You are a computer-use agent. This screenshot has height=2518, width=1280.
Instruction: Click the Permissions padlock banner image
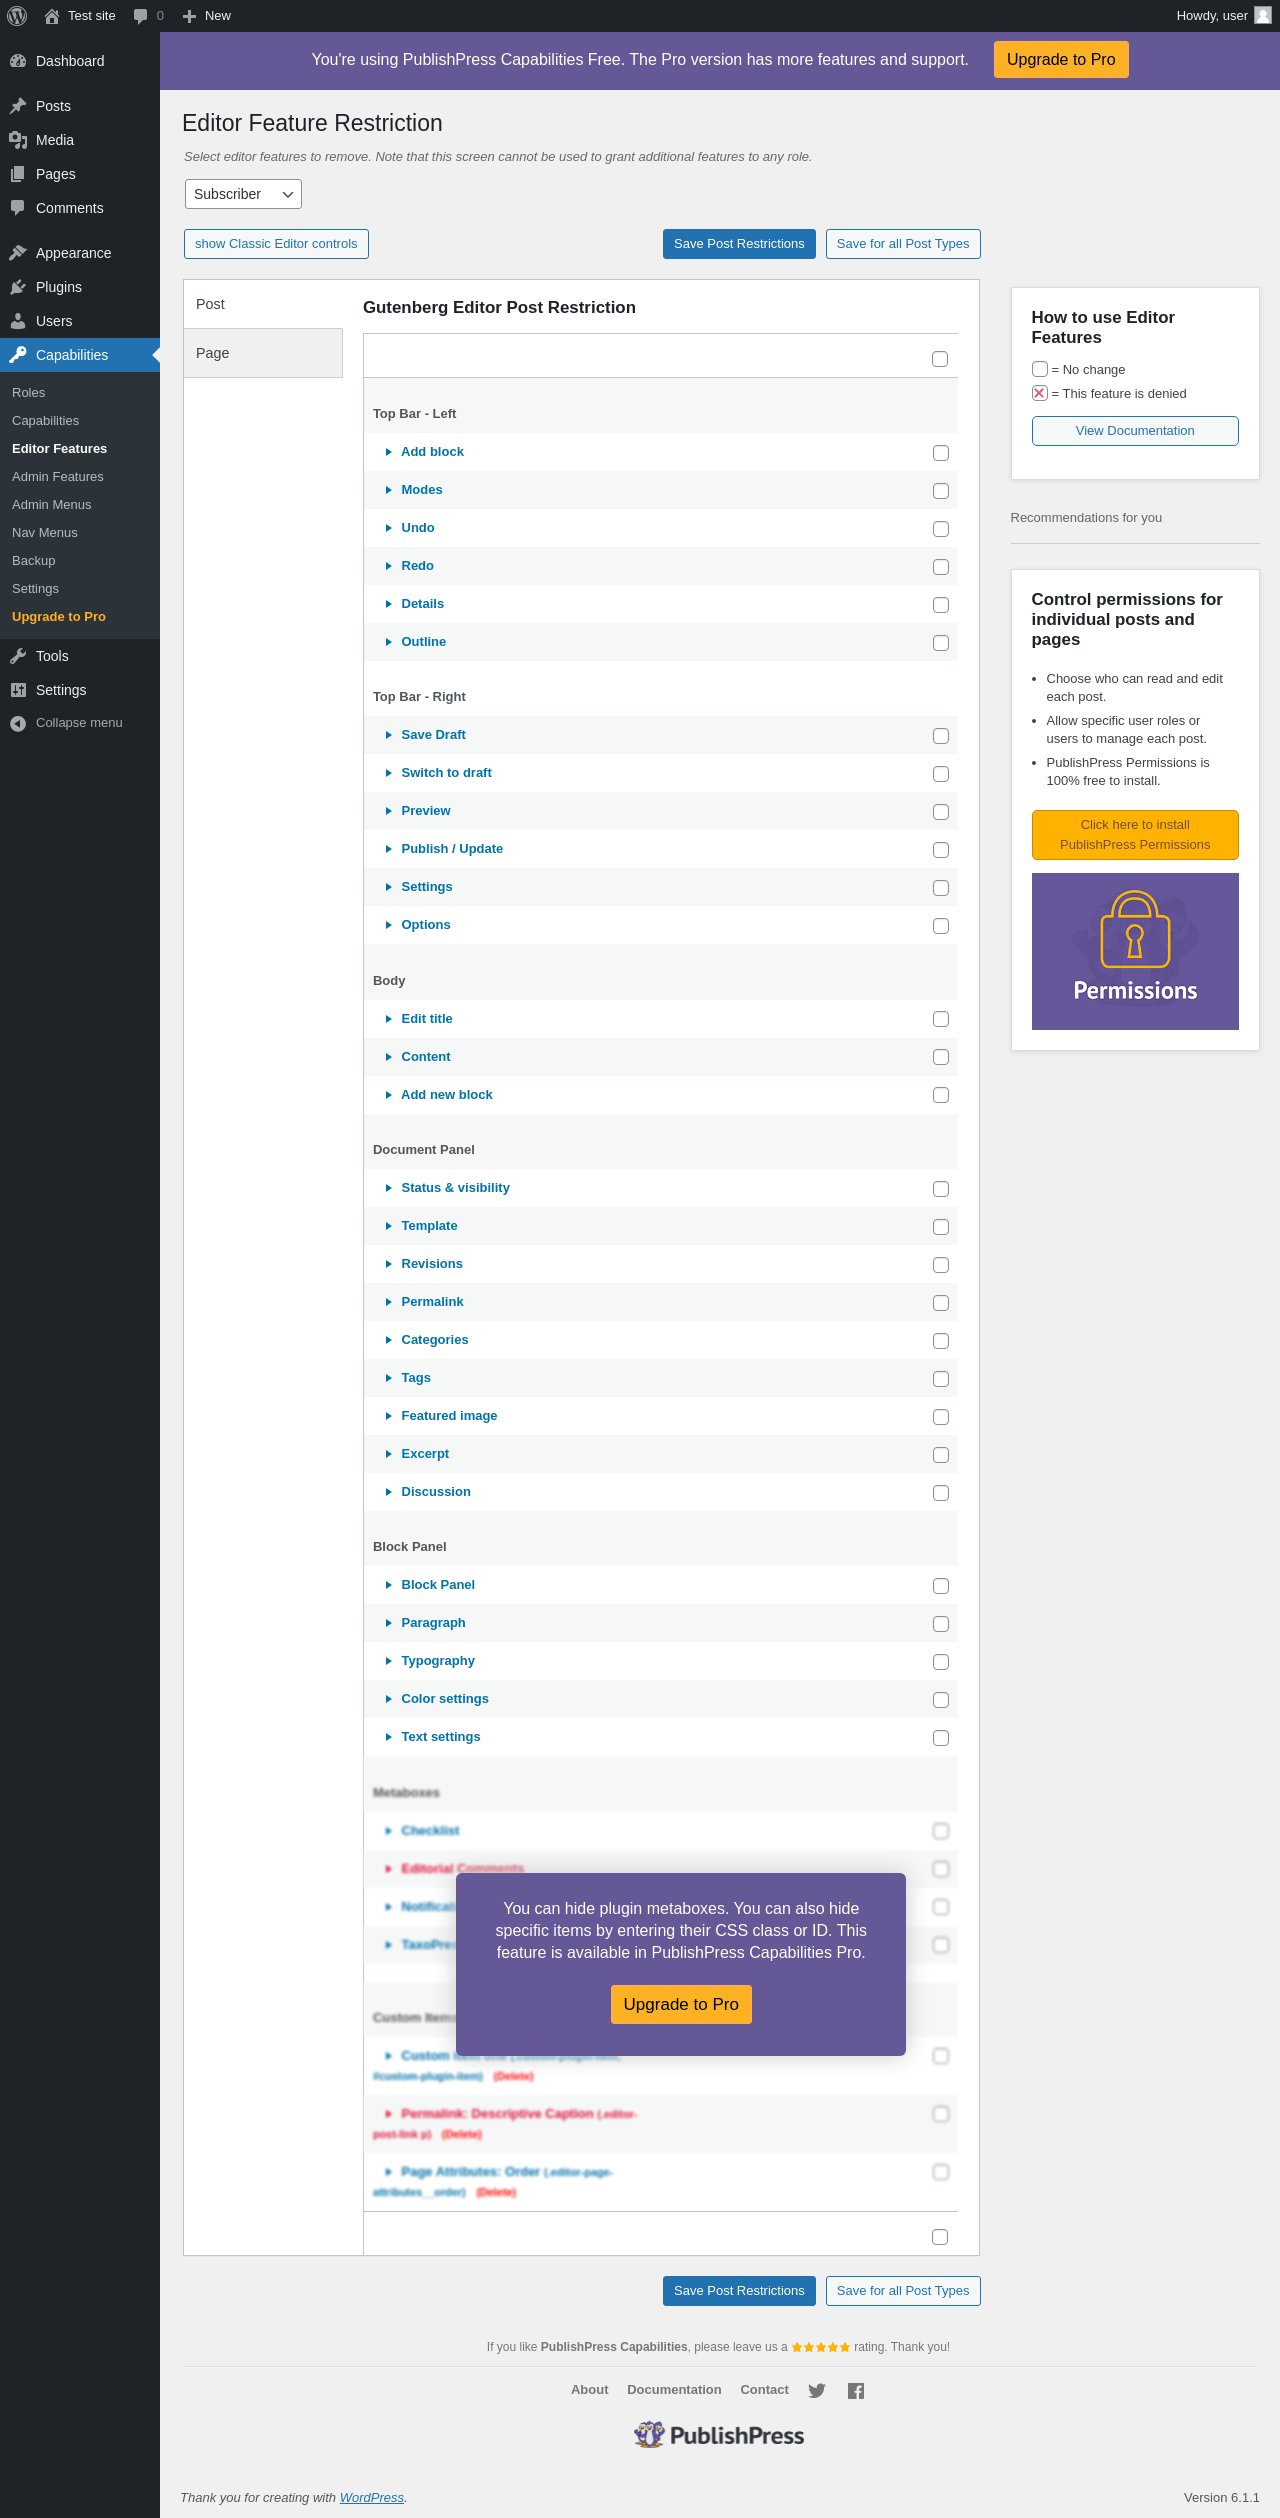pyautogui.click(x=1135, y=951)
